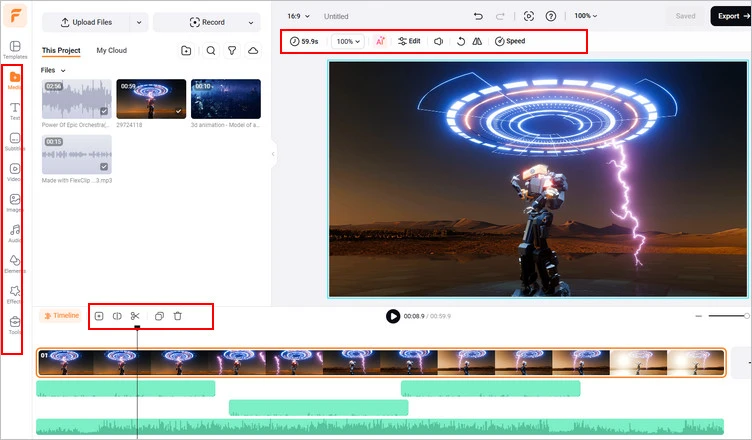The height and width of the screenshot is (440, 752).
Task: Select the bottom full-length audio waveform track
Action: [x=380, y=427]
